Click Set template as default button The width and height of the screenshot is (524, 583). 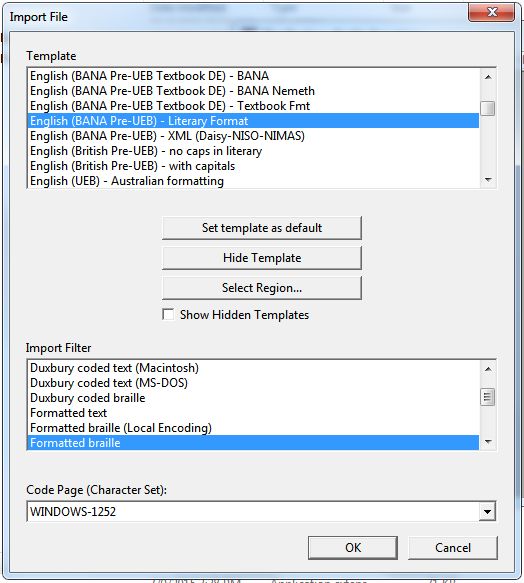[x=262, y=228]
